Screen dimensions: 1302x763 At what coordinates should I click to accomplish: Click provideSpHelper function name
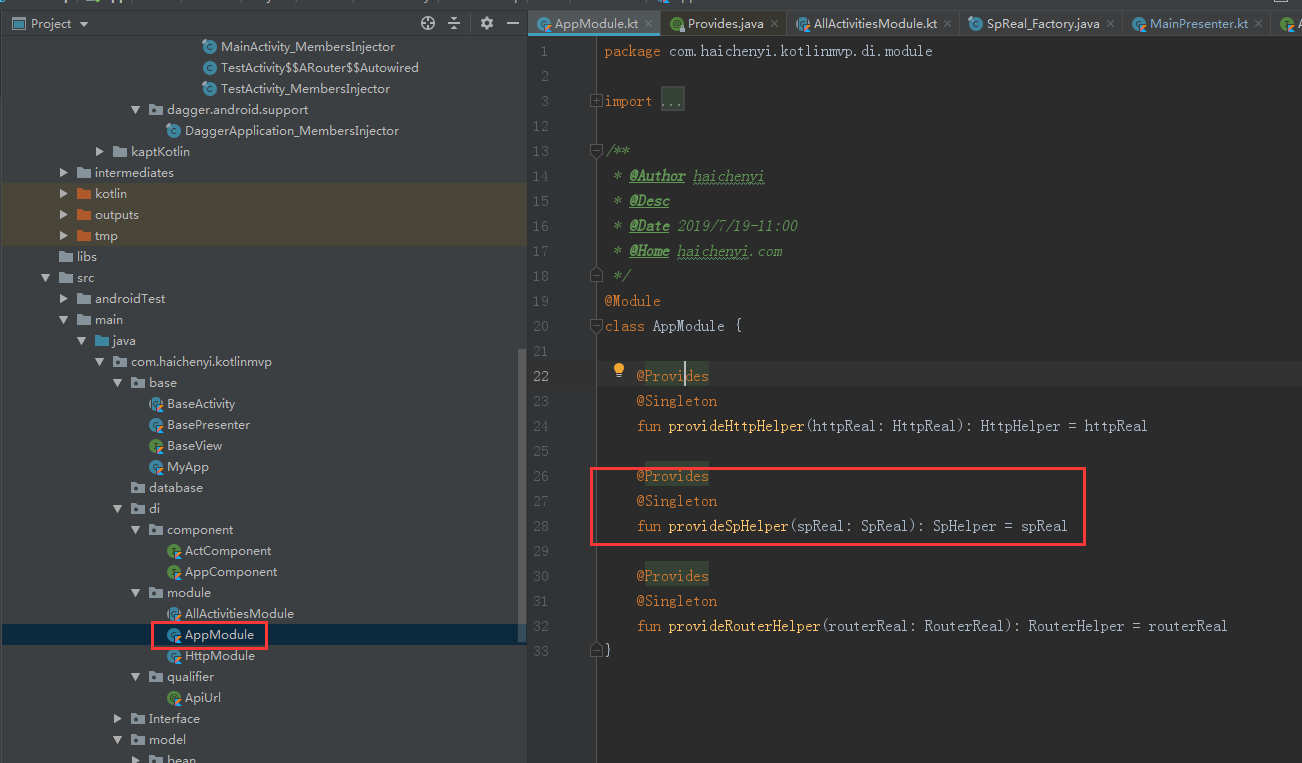click(728, 526)
